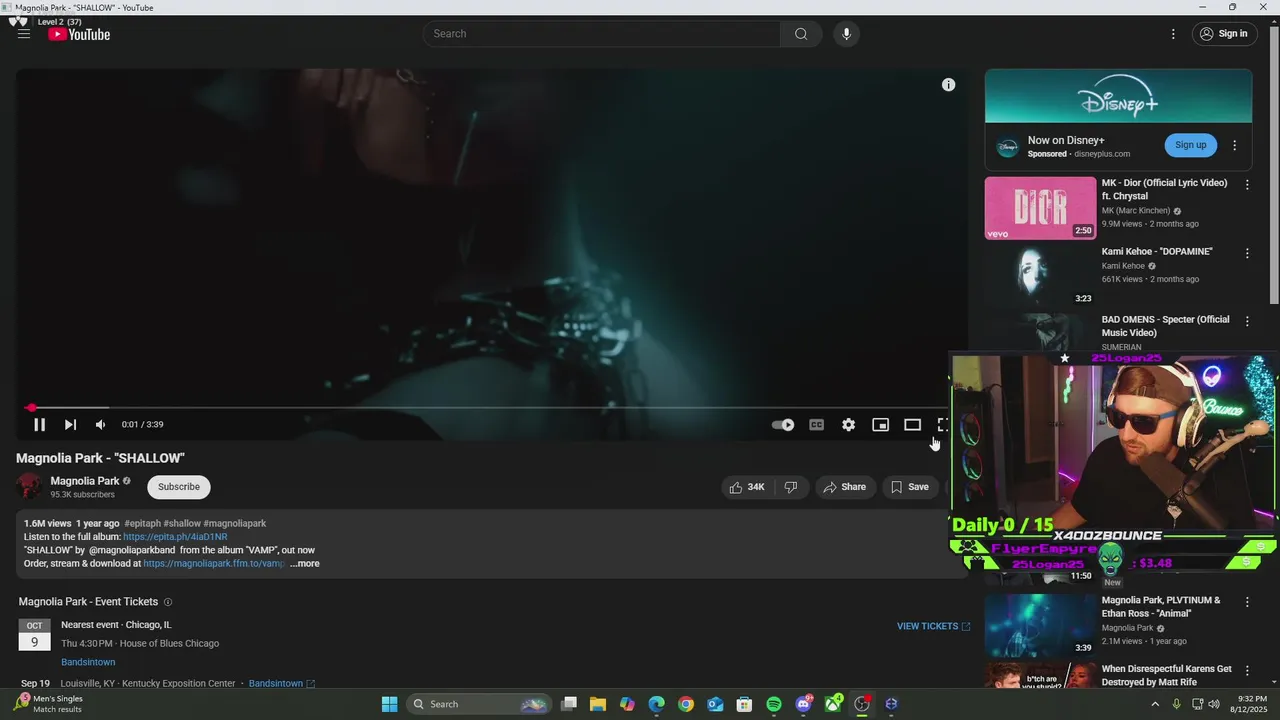Open clock showing 9:32 PM
This screenshot has width=1280, height=720.
1252,704
